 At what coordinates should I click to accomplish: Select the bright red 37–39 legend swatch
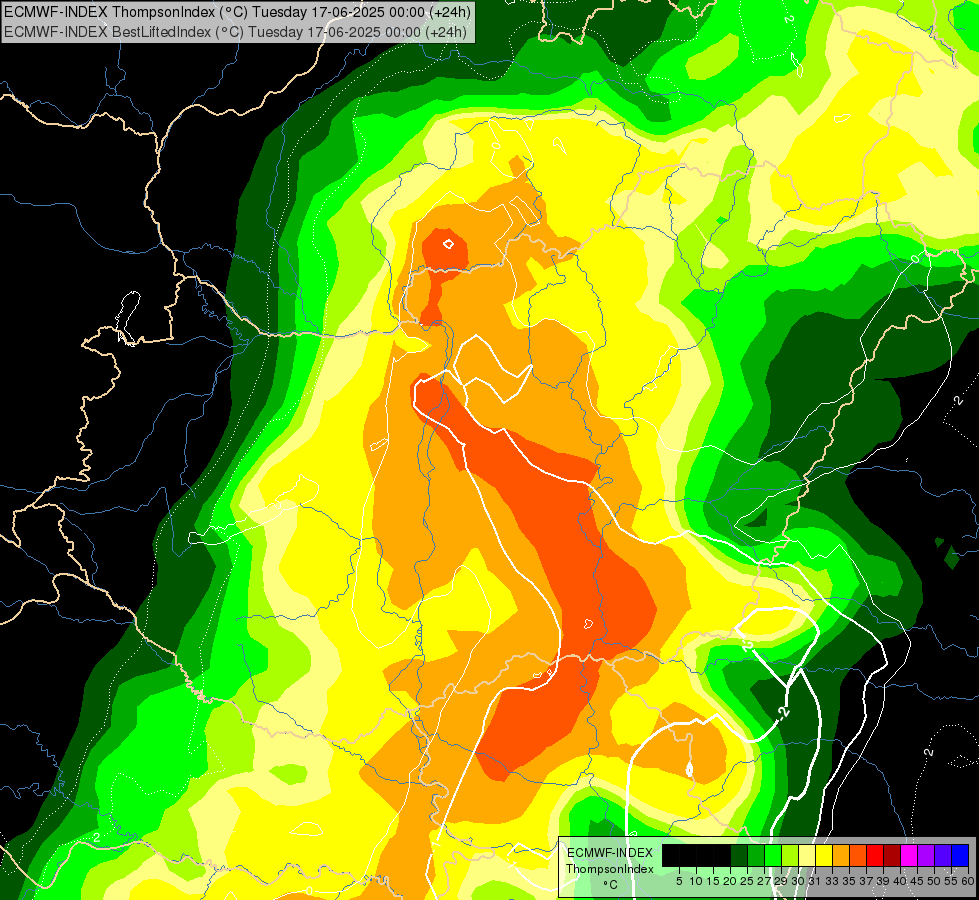click(875, 855)
